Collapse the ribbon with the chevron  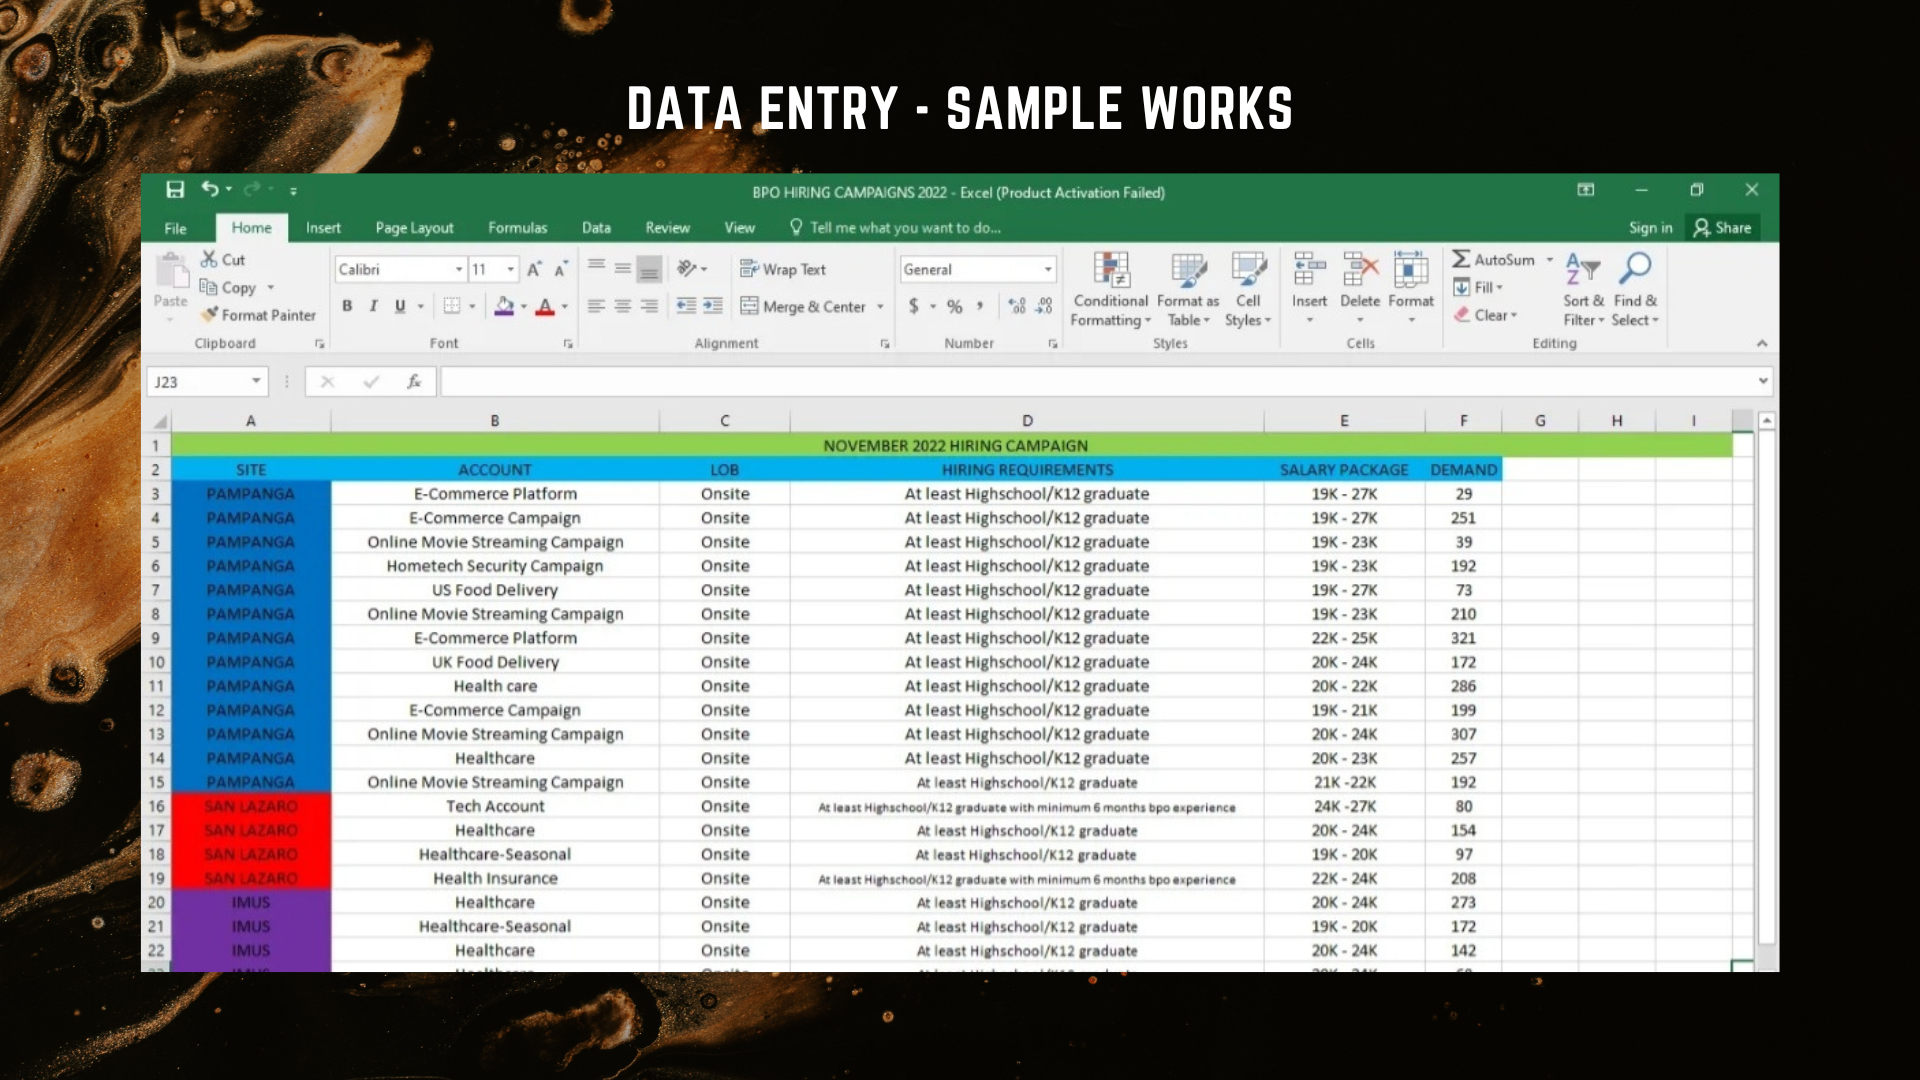coord(1762,343)
